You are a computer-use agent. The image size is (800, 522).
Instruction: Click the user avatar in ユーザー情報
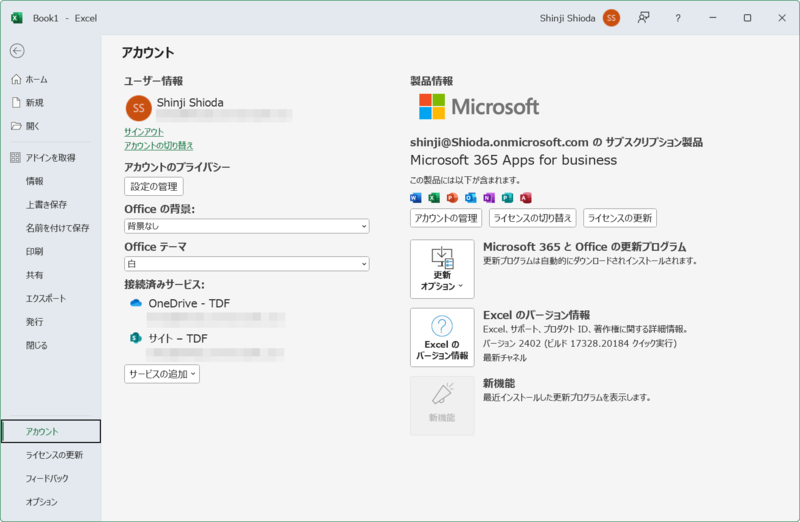click(x=139, y=108)
